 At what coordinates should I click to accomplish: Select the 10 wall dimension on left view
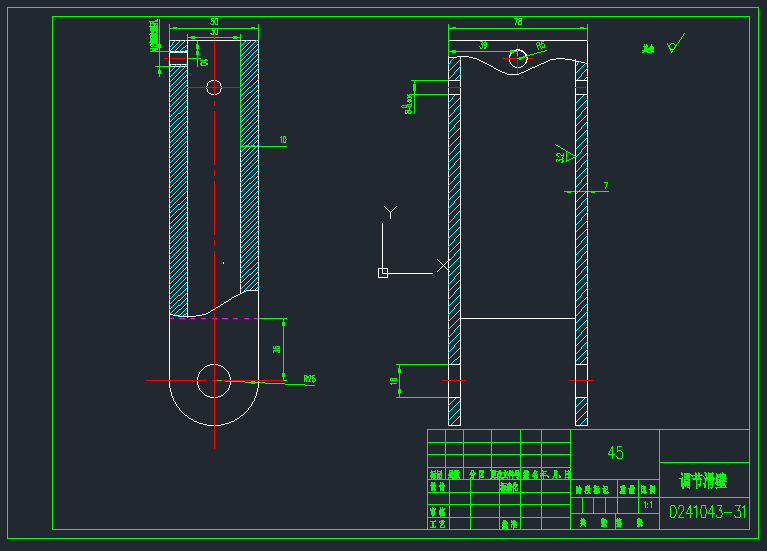pyautogui.click(x=283, y=140)
